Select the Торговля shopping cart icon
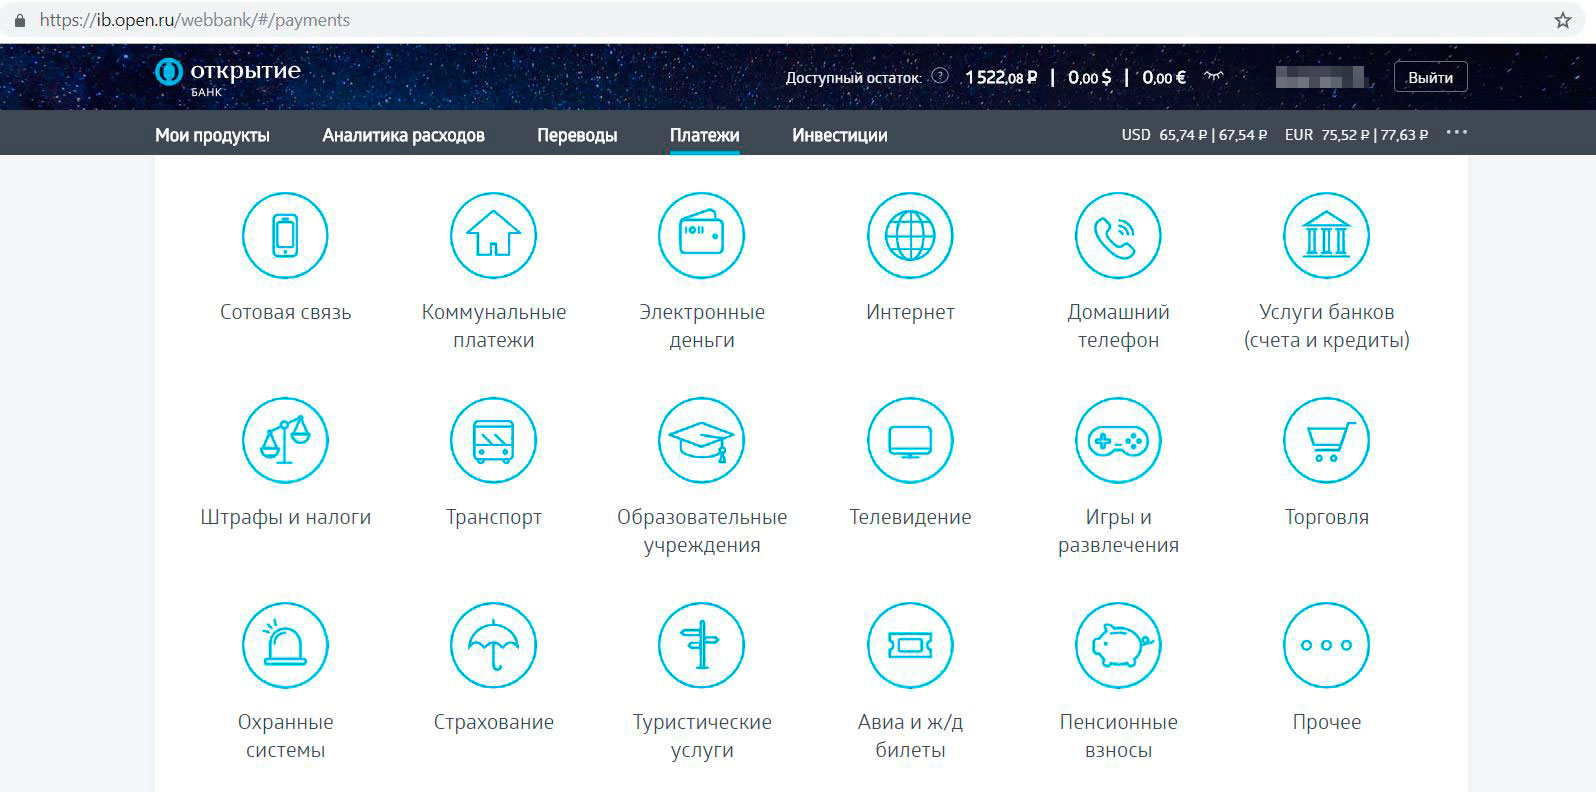Image resolution: width=1596 pixels, height=792 pixels. click(x=1326, y=440)
